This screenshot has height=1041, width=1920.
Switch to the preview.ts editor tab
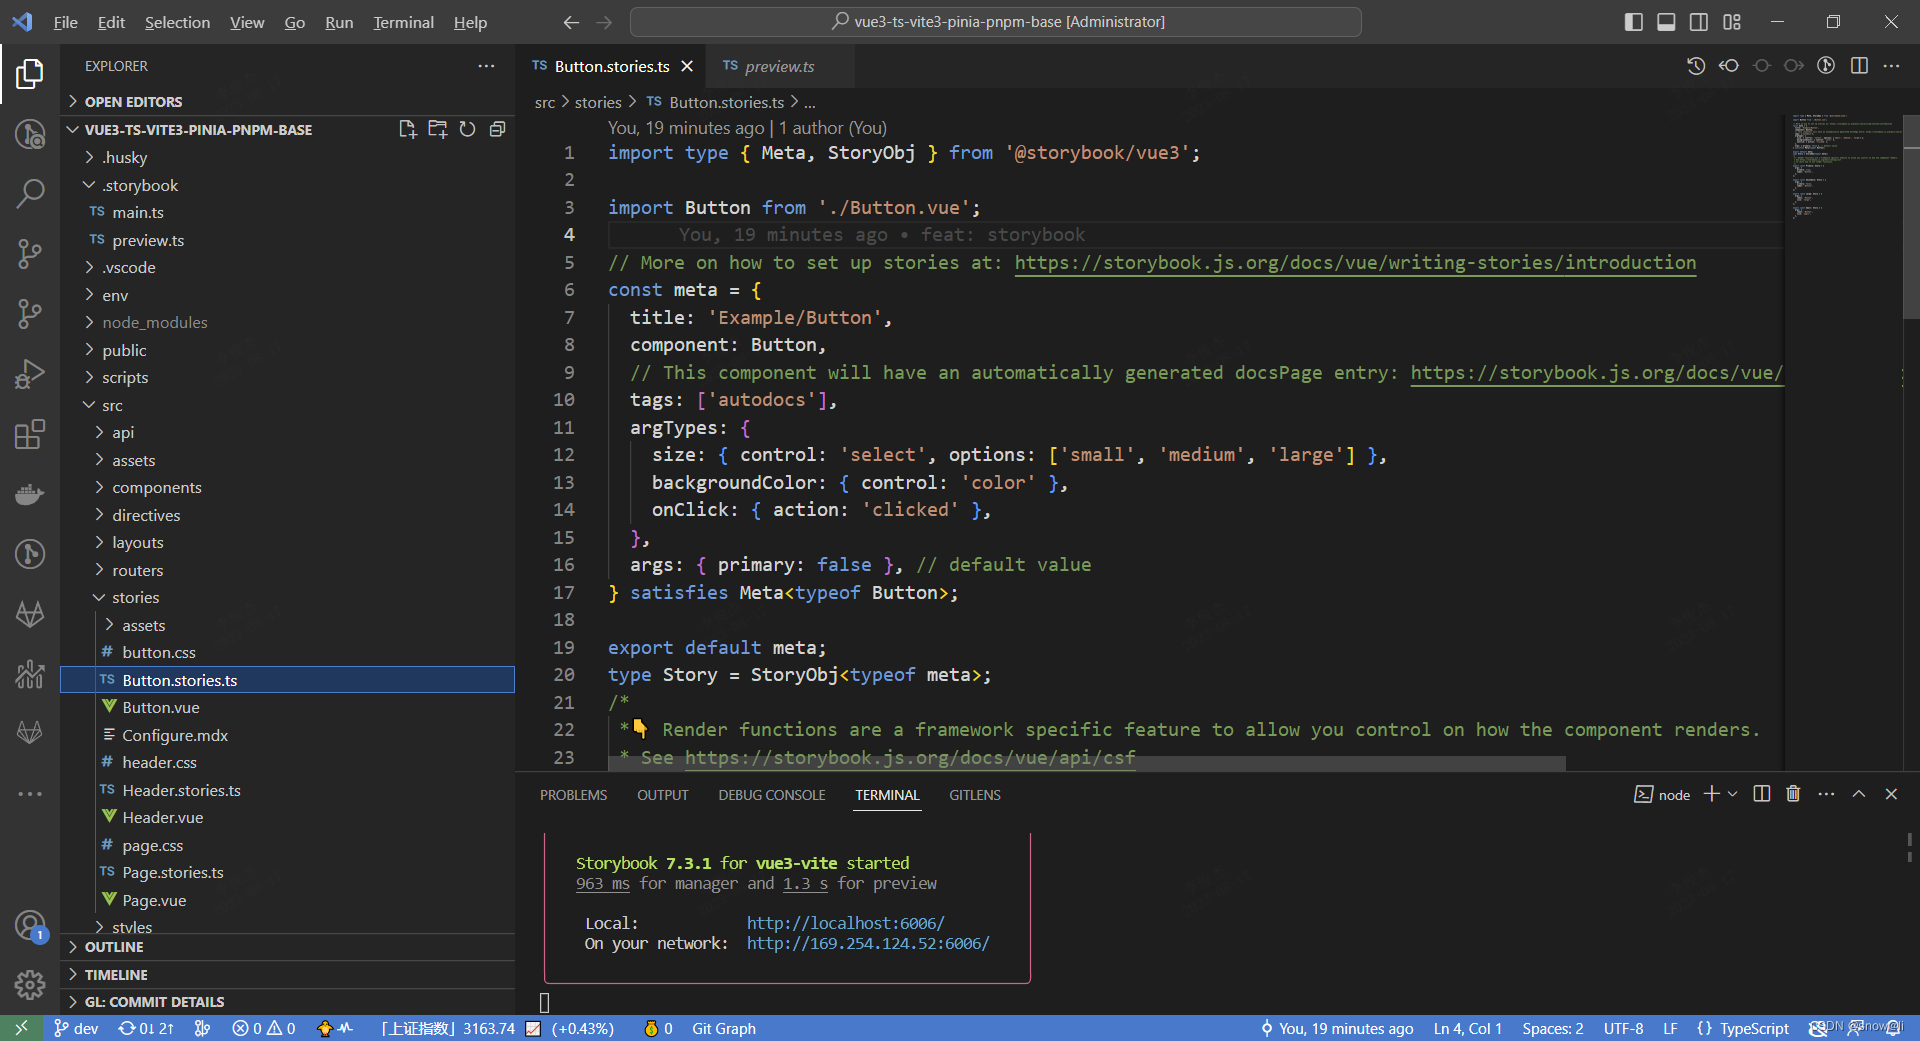[x=780, y=66]
